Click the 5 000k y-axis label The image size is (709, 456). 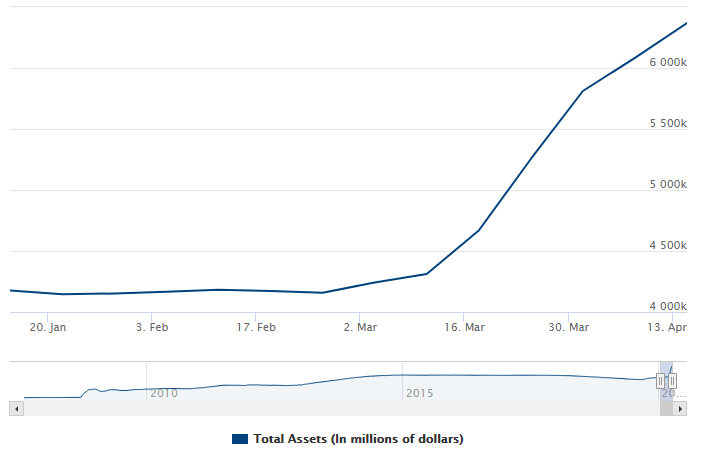coord(667,184)
